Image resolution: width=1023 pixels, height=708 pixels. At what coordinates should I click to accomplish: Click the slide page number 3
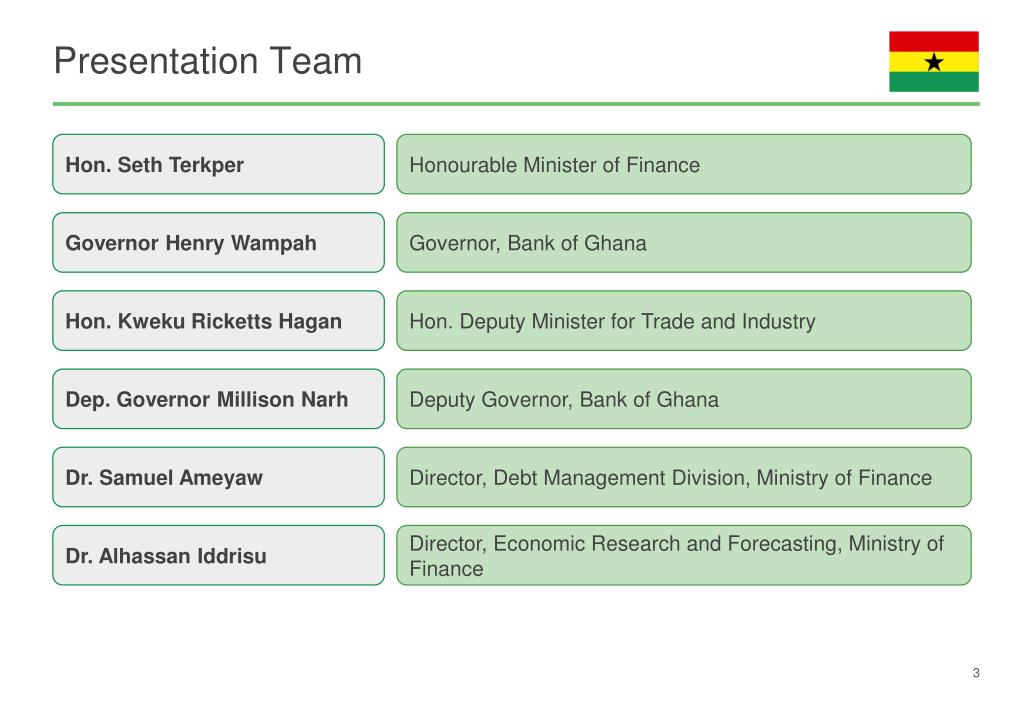click(x=976, y=673)
